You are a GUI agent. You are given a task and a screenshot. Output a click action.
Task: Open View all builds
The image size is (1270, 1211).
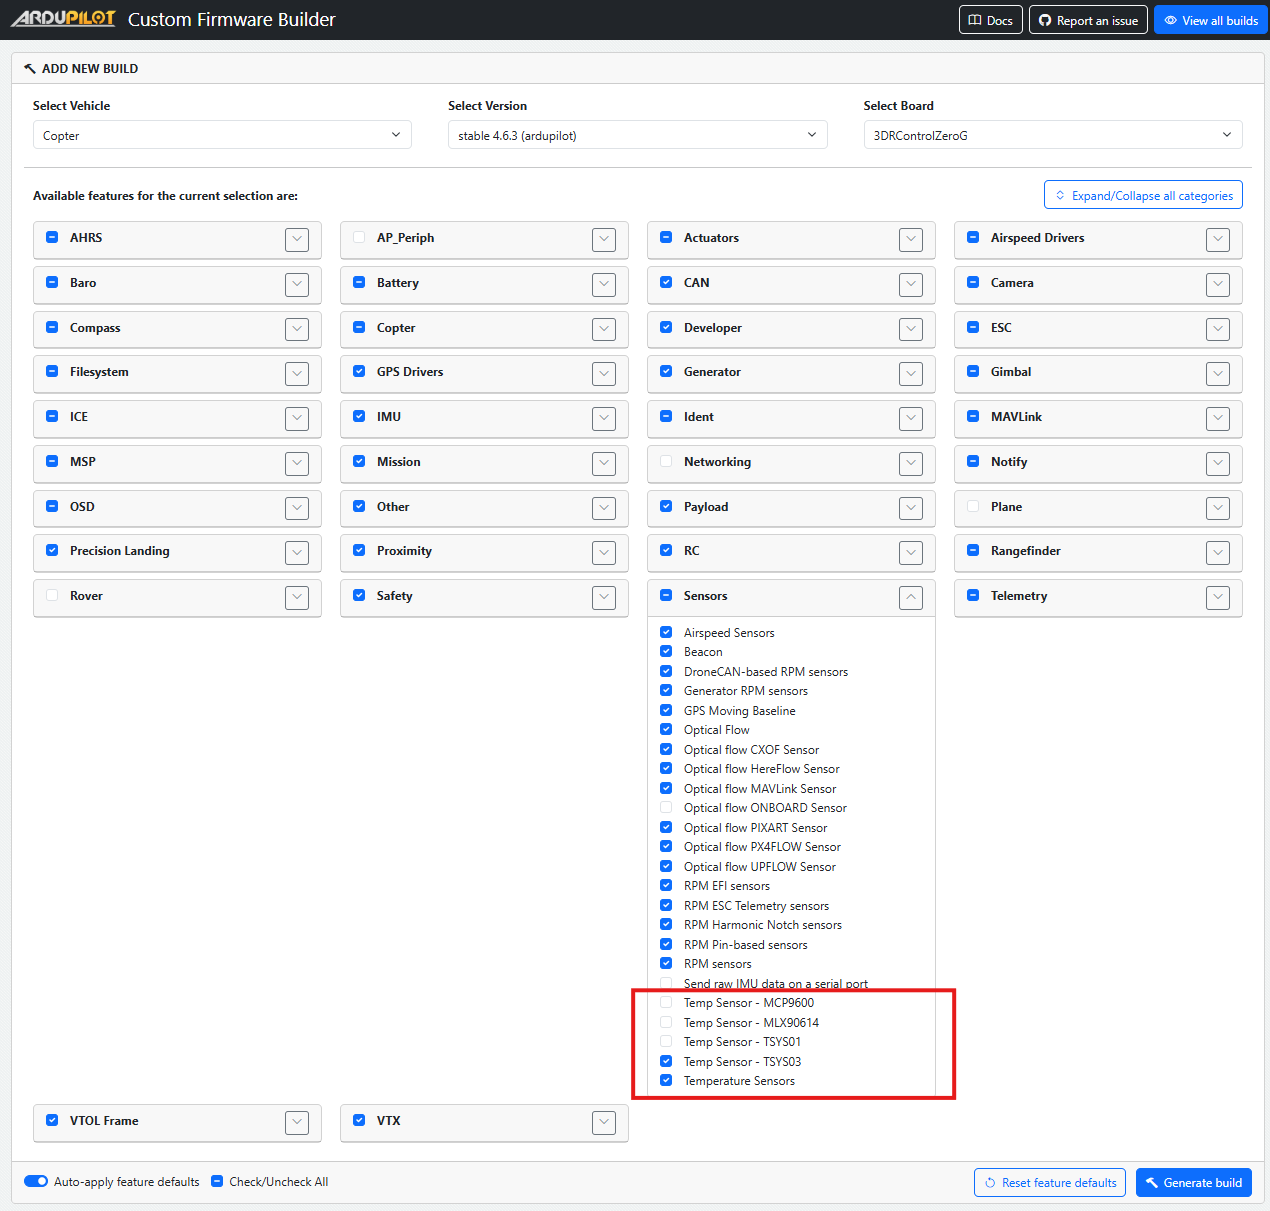(x=1210, y=20)
